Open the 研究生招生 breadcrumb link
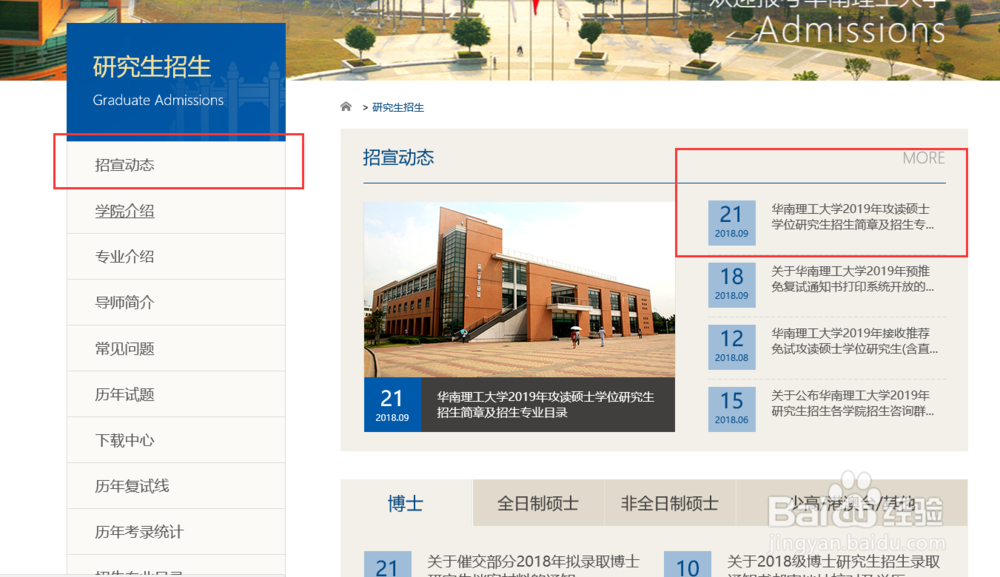Image resolution: width=1000 pixels, height=577 pixels. [x=398, y=108]
